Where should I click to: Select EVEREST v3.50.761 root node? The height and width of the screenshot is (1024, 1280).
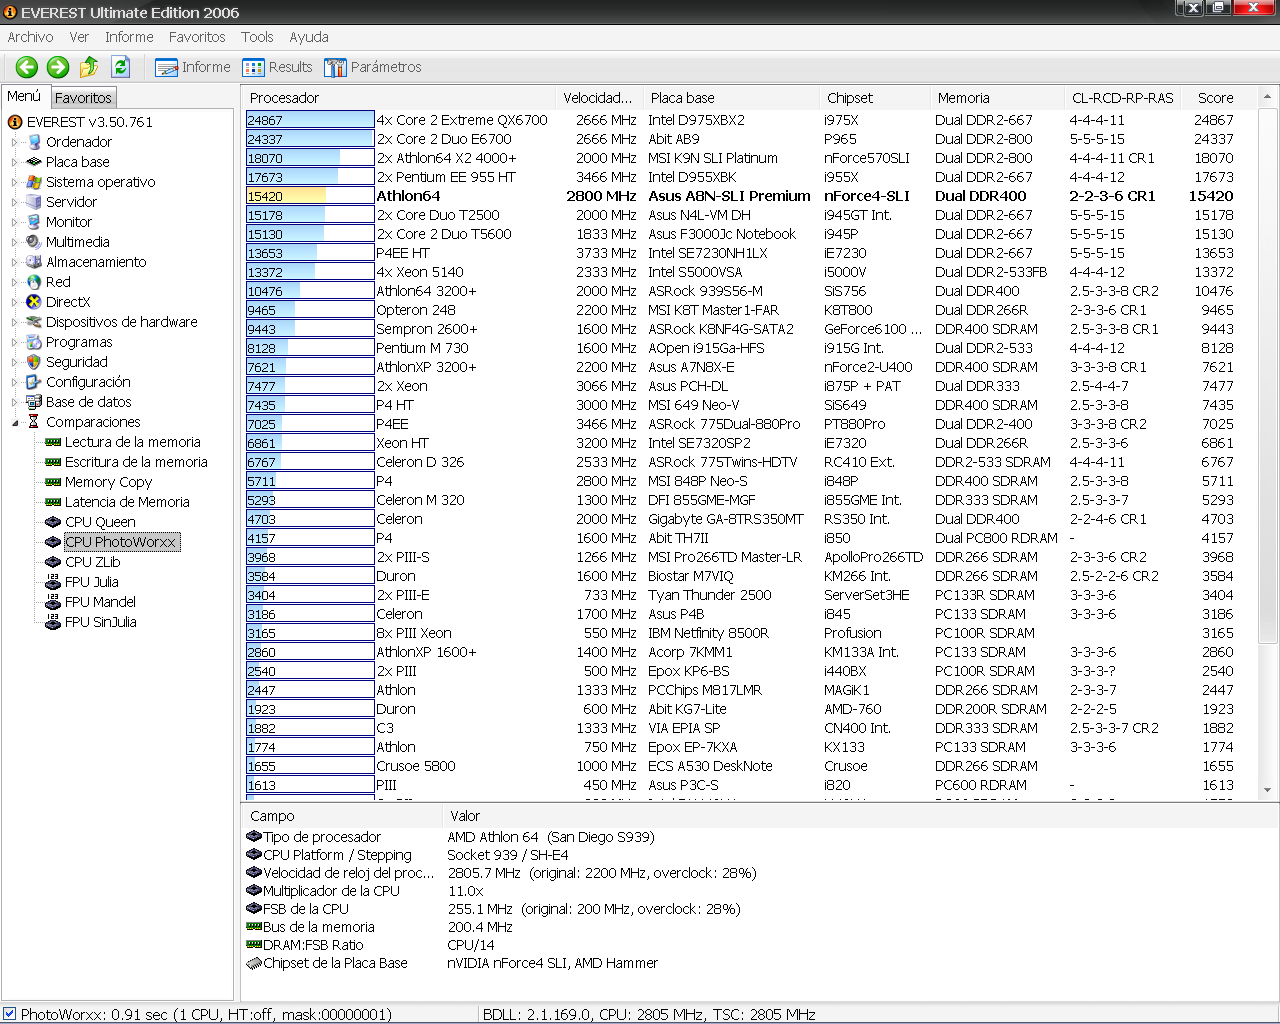[89, 122]
